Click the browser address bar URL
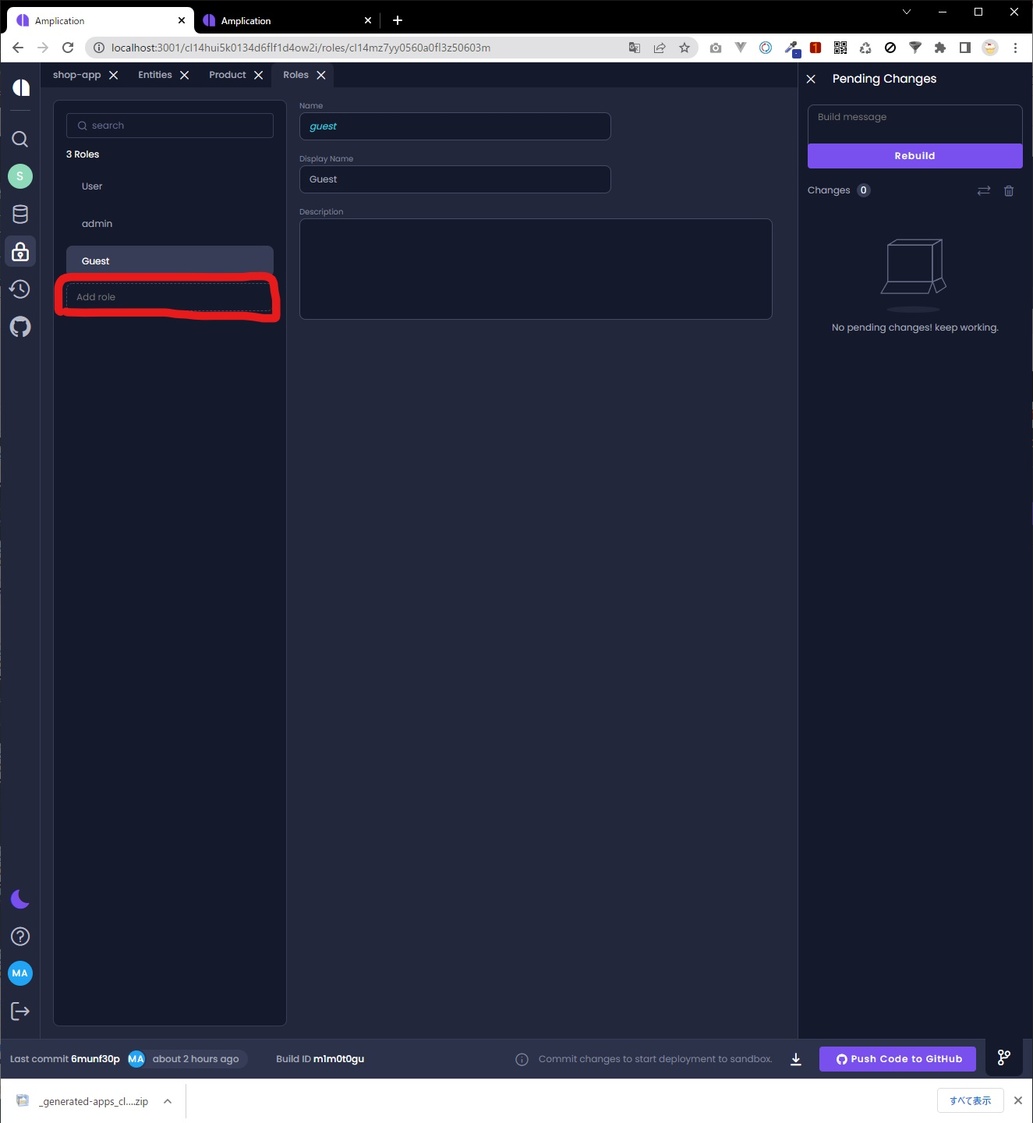This screenshot has width=1033, height=1123. click(301, 48)
